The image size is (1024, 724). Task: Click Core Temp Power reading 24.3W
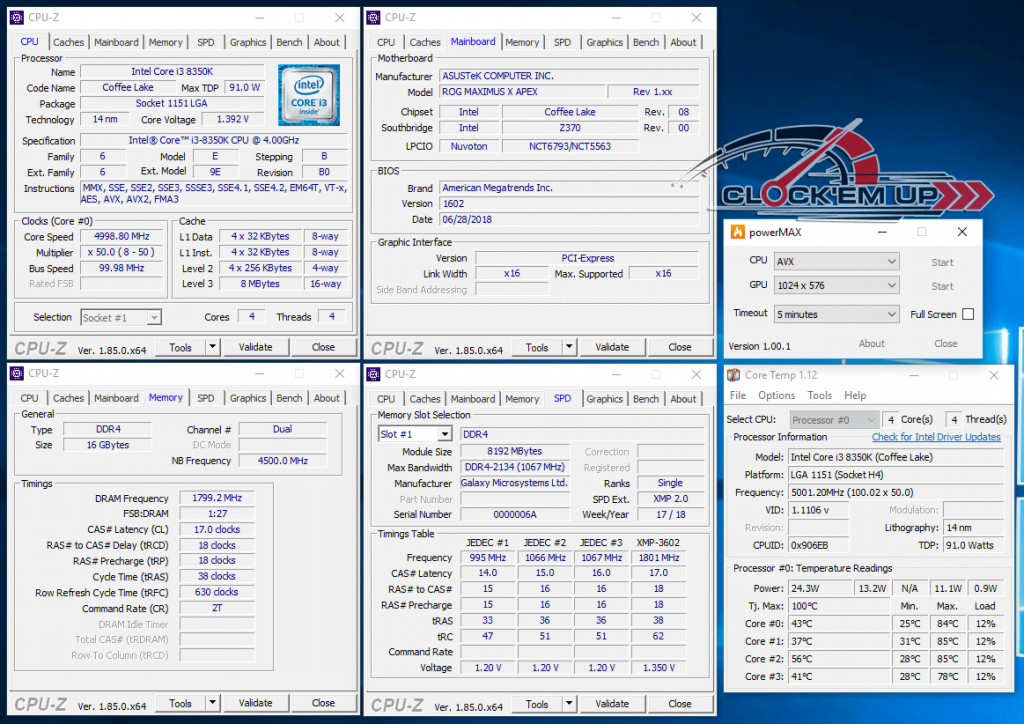[820, 588]
